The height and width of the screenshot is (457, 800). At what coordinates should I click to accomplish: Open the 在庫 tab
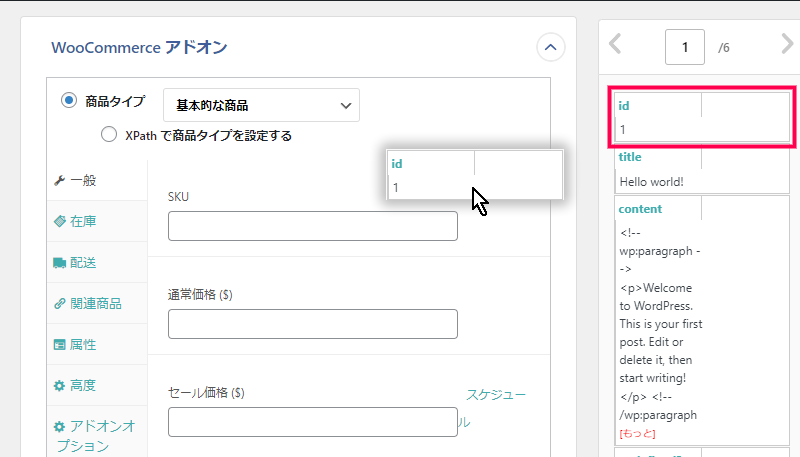(97, 221)
